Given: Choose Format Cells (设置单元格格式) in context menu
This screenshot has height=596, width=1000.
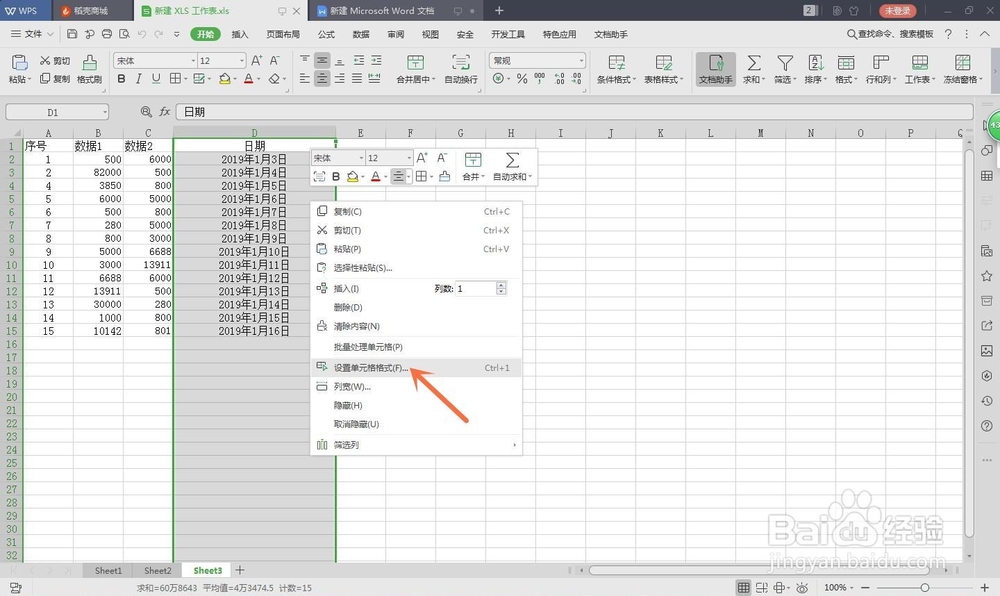Looking at the screenshot, I should [x=416, y=368].
